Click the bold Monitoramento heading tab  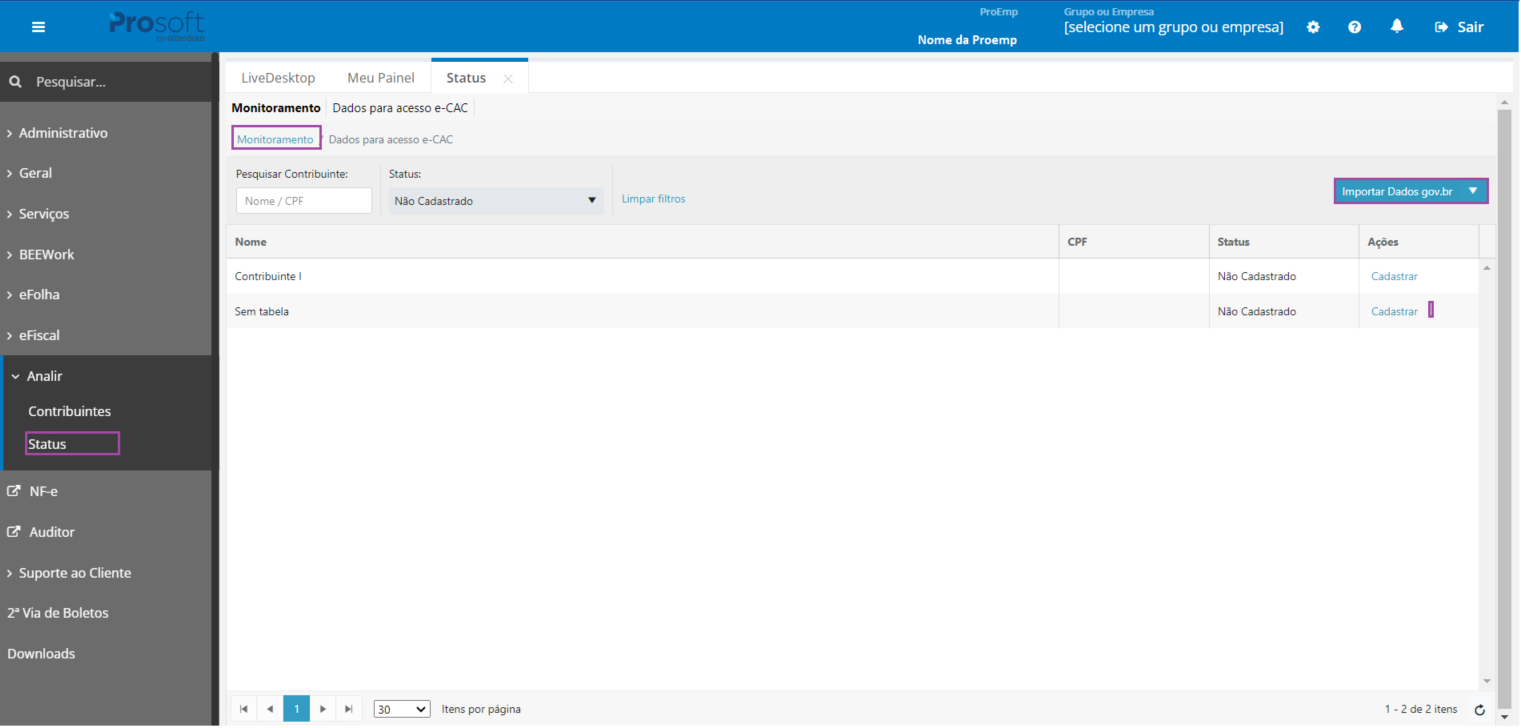coord(276,108)
